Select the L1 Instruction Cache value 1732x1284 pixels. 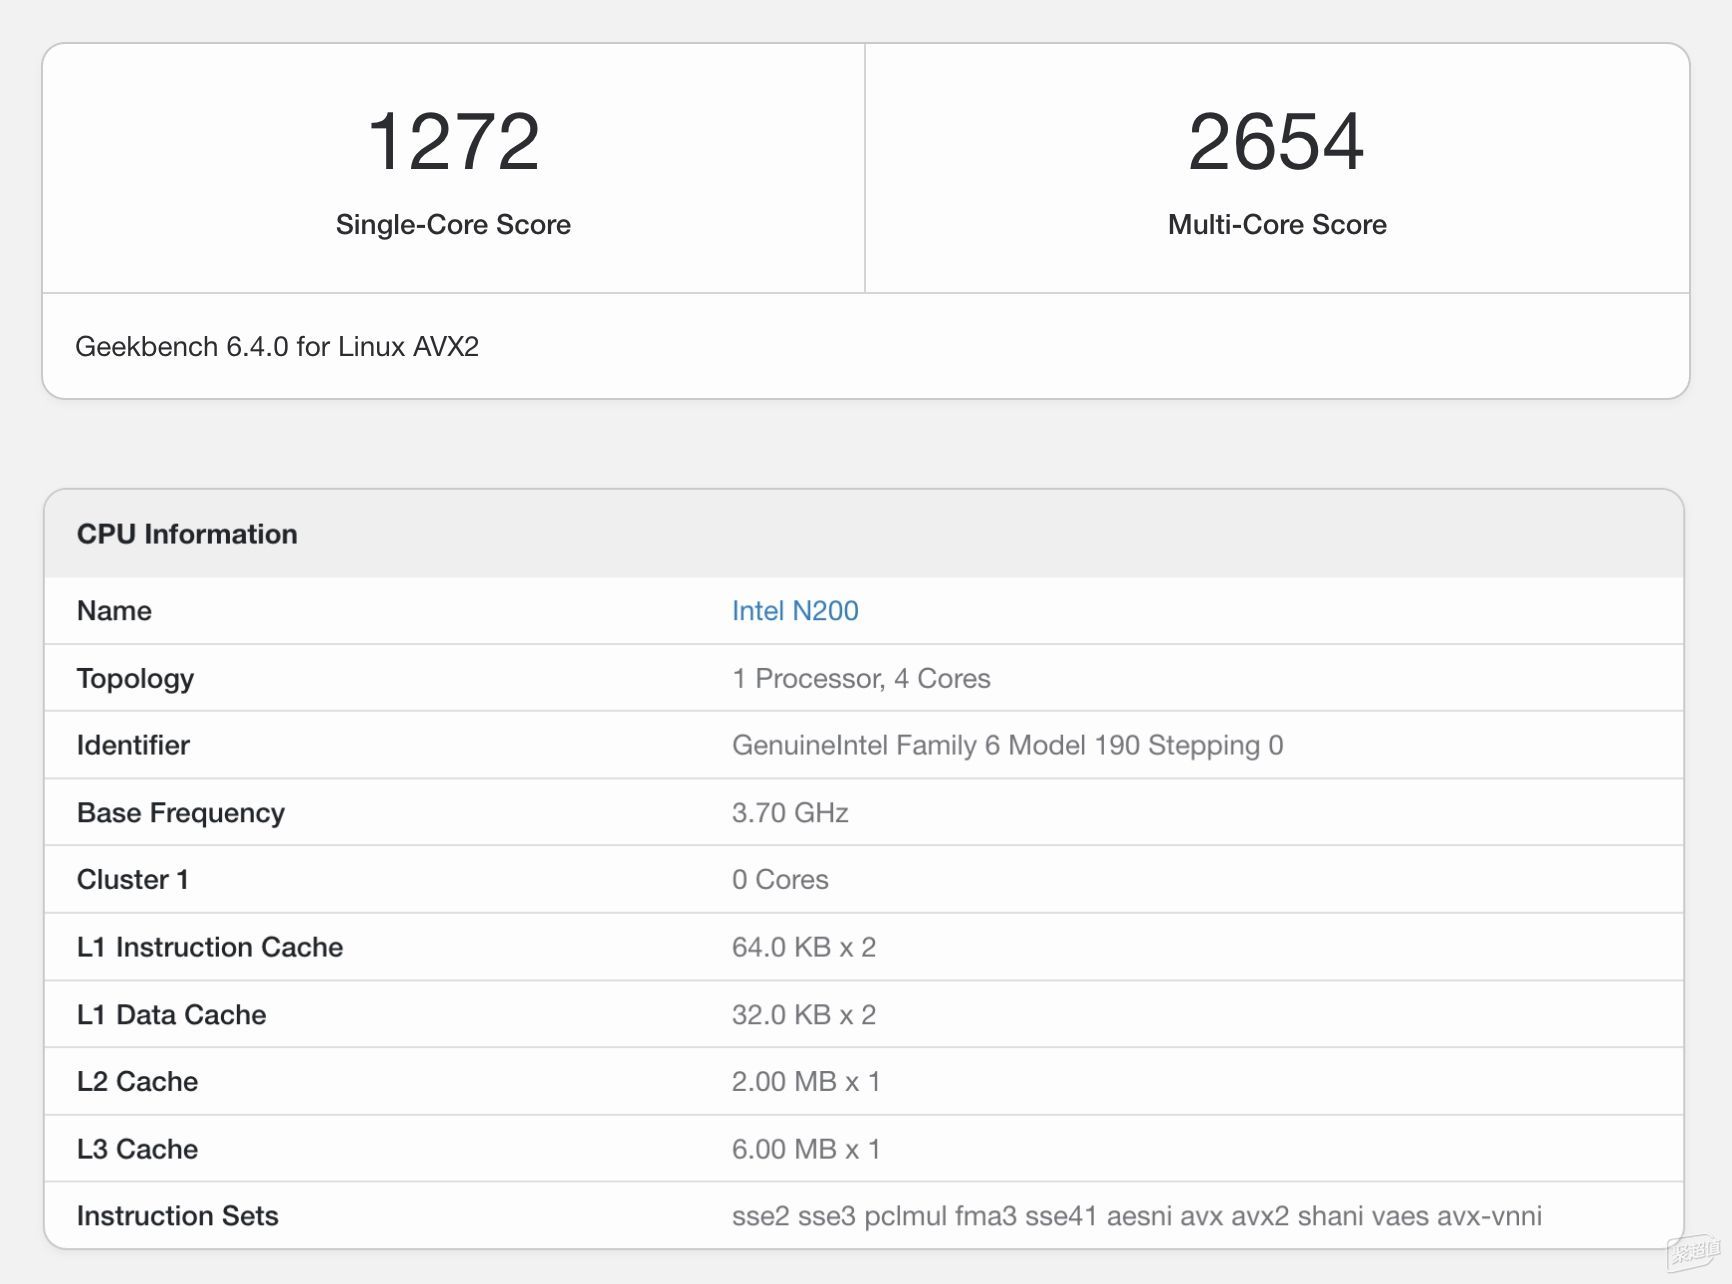(x=804, y=947)
